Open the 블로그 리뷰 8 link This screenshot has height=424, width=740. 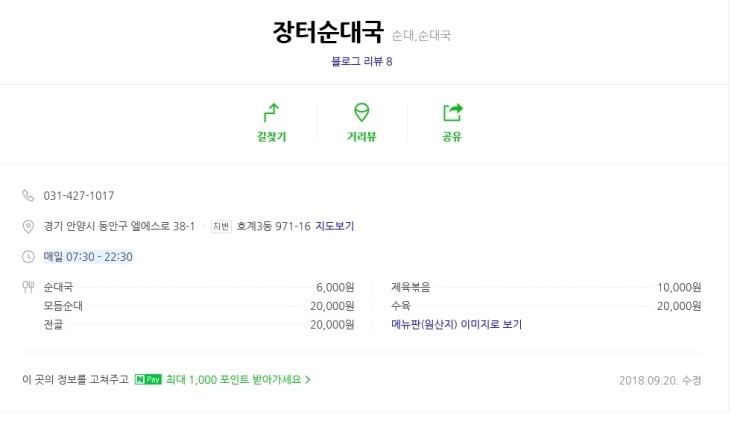(x=362, y=61)
